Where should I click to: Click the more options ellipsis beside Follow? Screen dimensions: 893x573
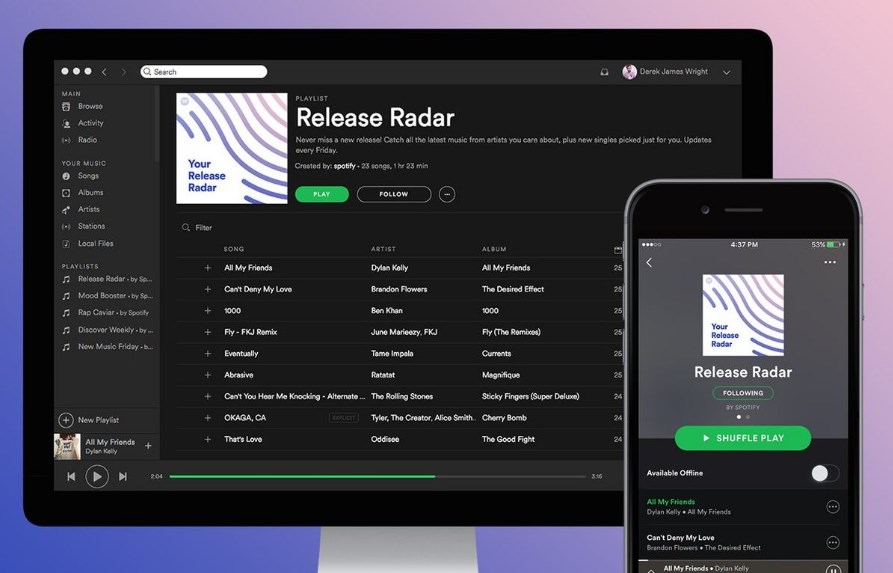point(447,194)
